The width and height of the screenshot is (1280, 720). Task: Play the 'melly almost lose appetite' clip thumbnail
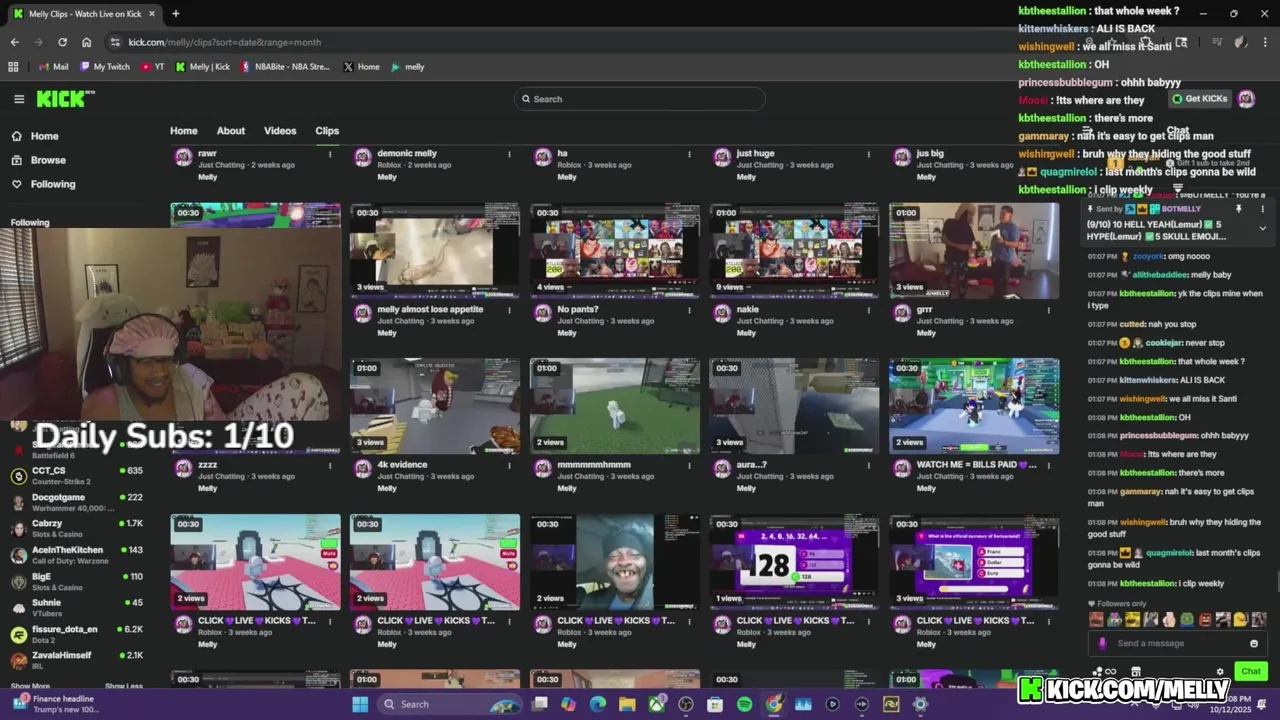pyautogui.click(x=434, y=250)
